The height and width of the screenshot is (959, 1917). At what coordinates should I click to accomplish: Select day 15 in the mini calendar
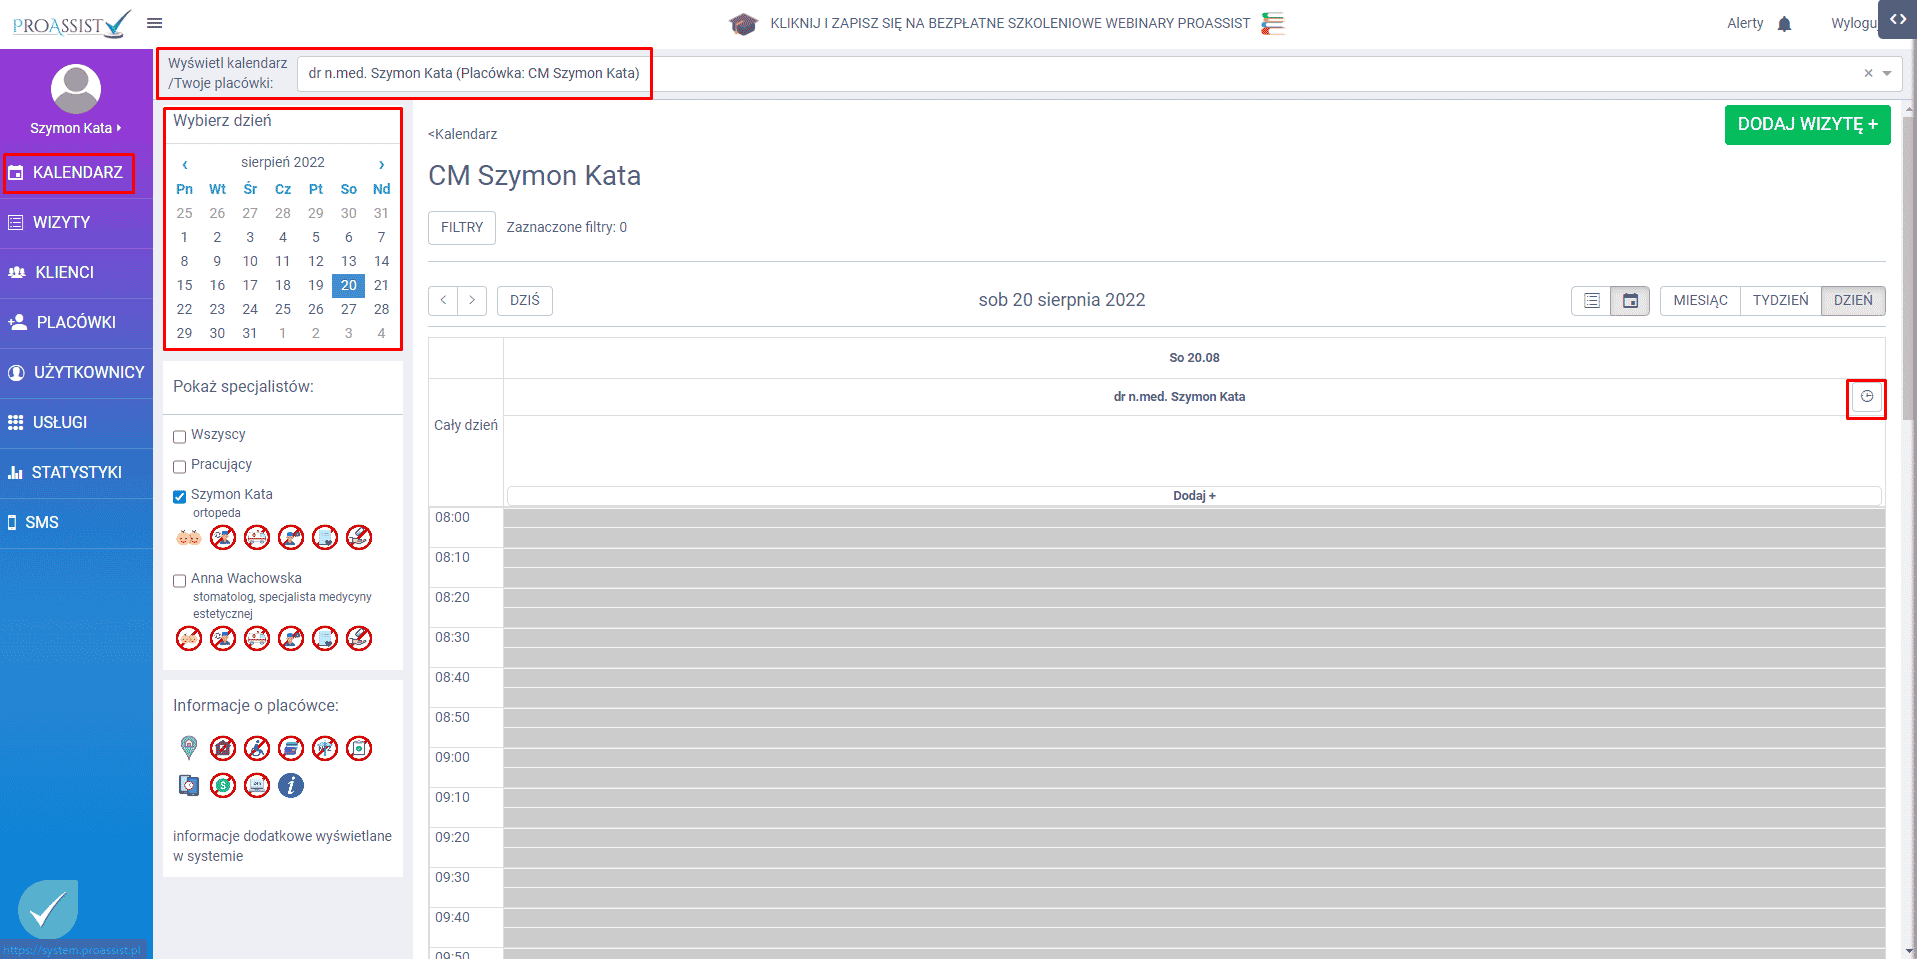[x=184, y=285]
